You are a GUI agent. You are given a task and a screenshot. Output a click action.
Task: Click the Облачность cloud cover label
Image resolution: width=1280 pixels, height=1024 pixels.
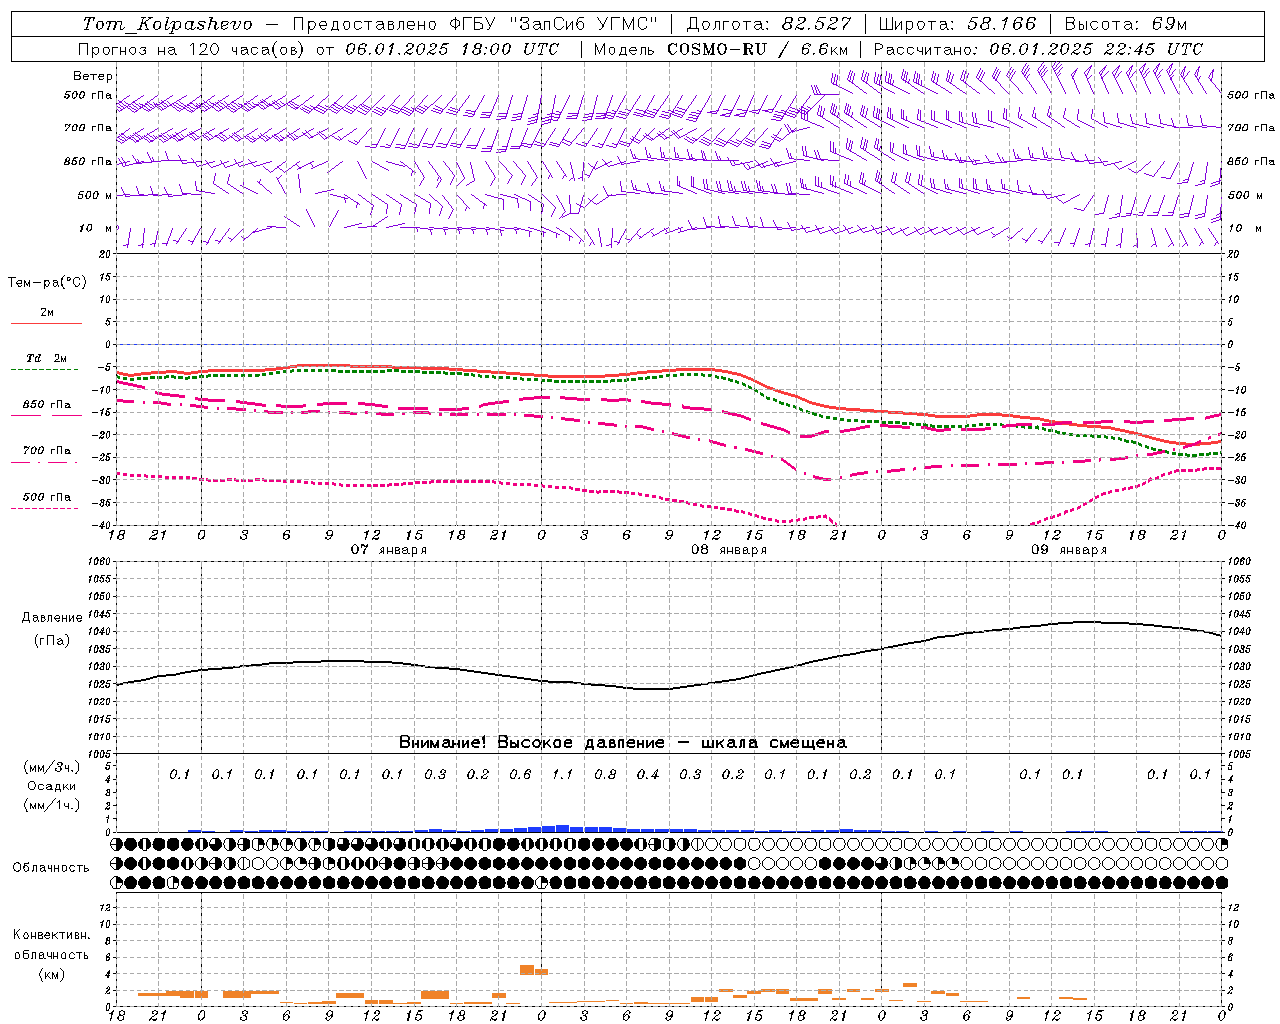51,867
